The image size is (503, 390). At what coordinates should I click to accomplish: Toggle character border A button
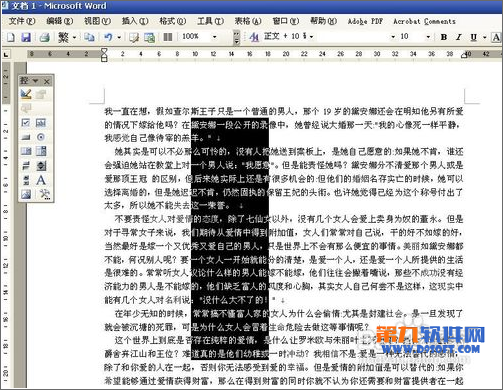click(x=496, y=37)
